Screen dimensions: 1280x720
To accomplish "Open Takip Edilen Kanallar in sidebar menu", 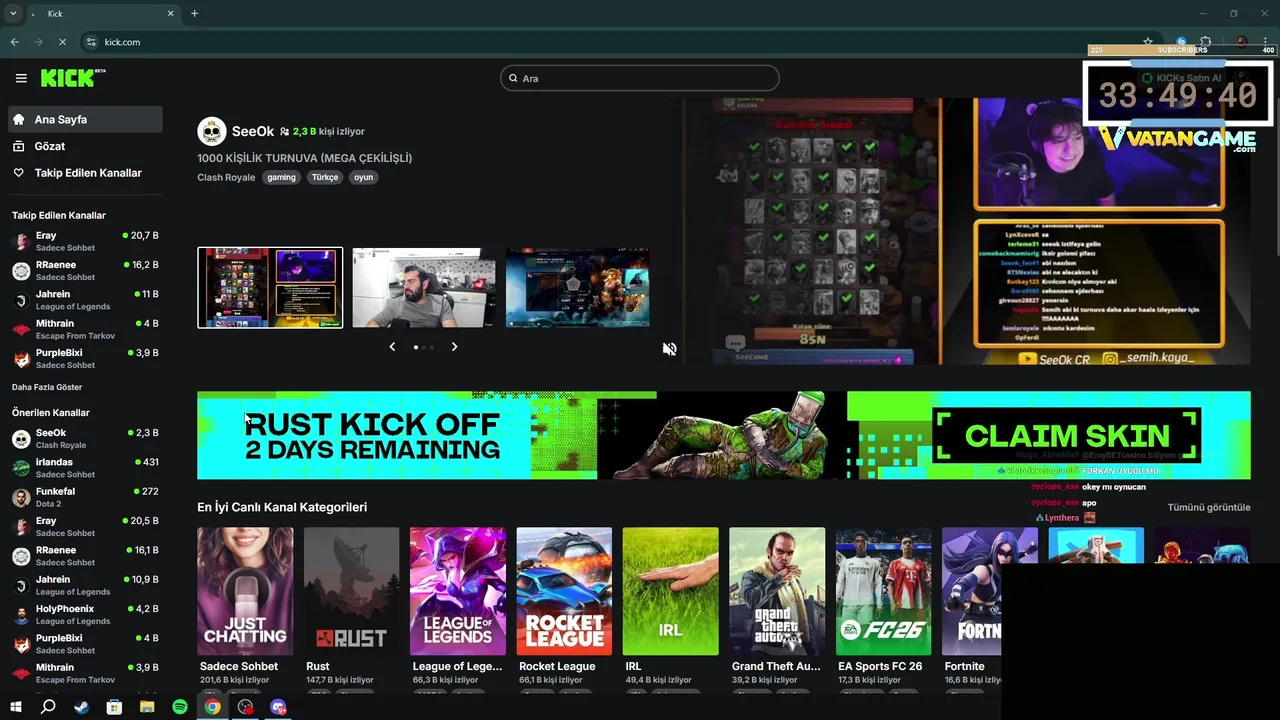I will [x=85, y=173].
